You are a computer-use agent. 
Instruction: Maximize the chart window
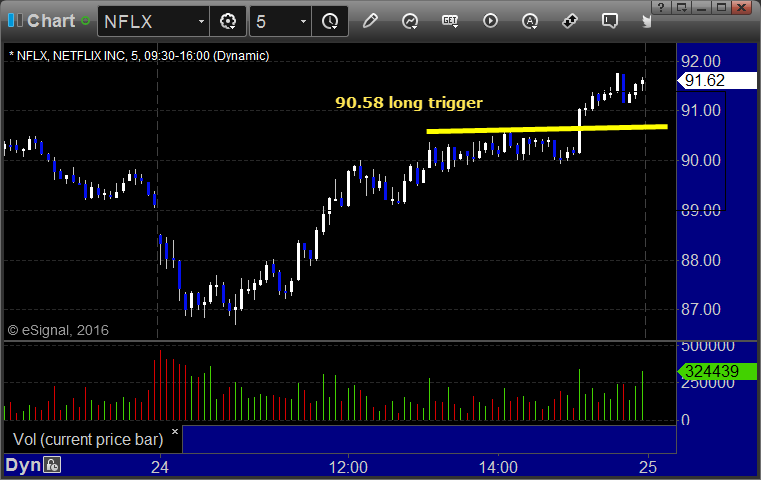point(721,7)
